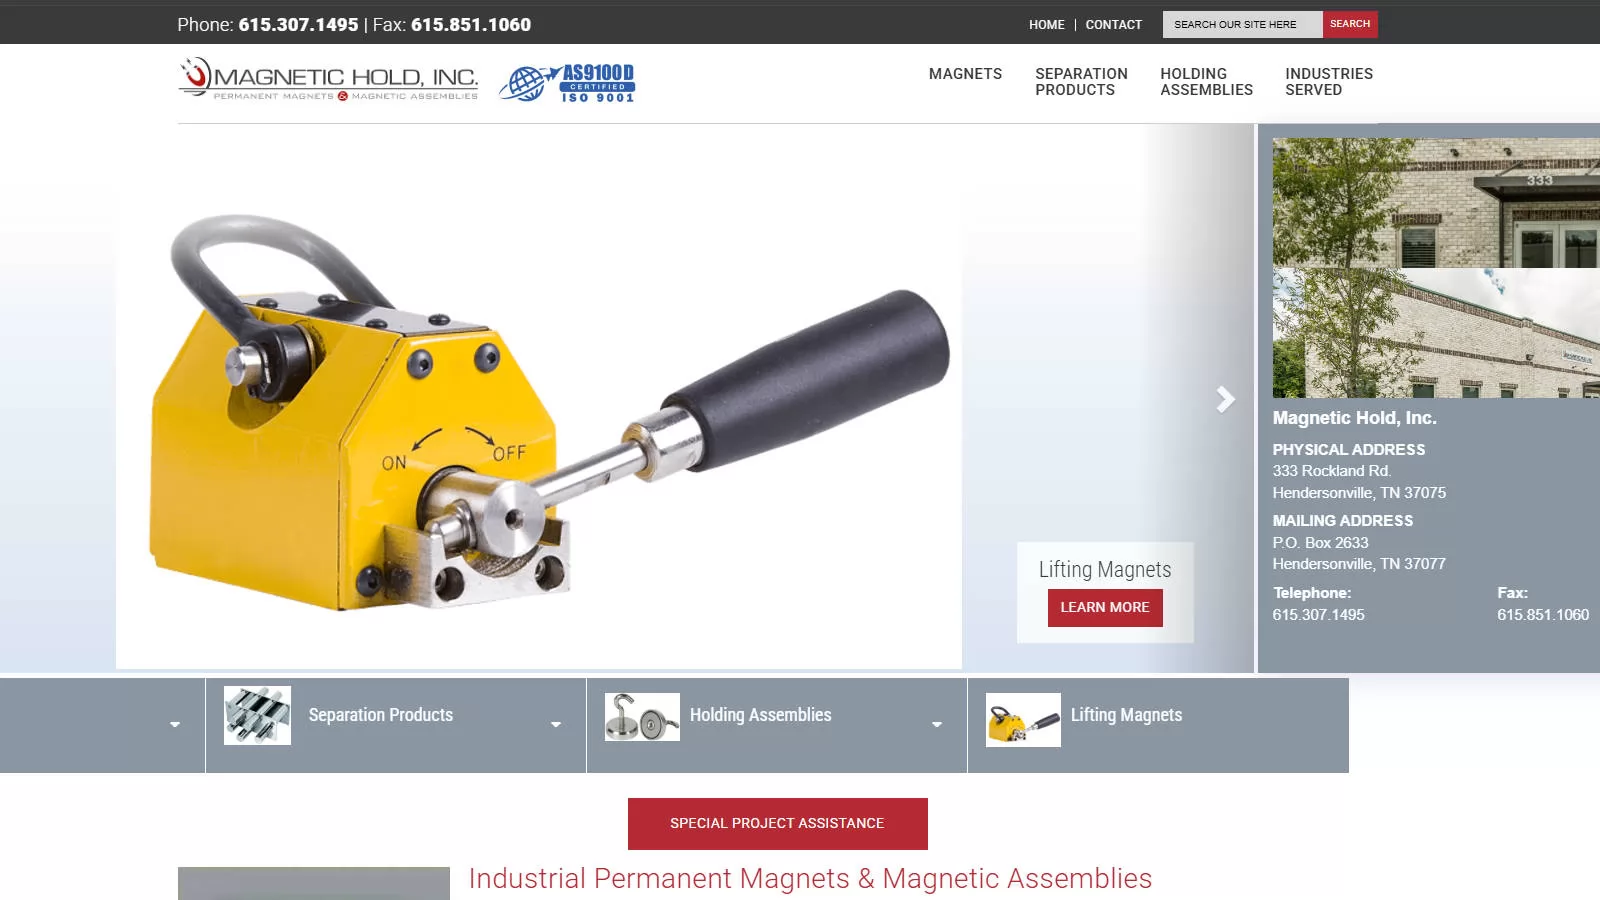Image resolution: width=1600 pixels, height=900 pixels.
Task: Open the INDUSTRIES SERVED navigation menu
Action: click(x=1329, y=81)
